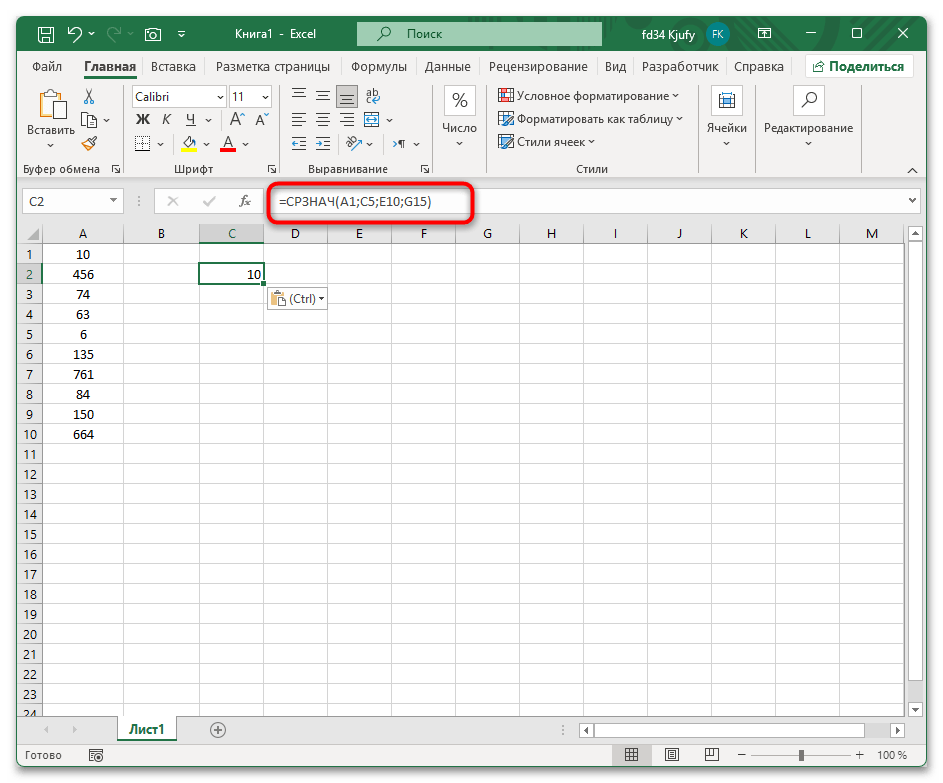Decrease font size with smaller A icon

pyautogui.click(x=262, y=120)
